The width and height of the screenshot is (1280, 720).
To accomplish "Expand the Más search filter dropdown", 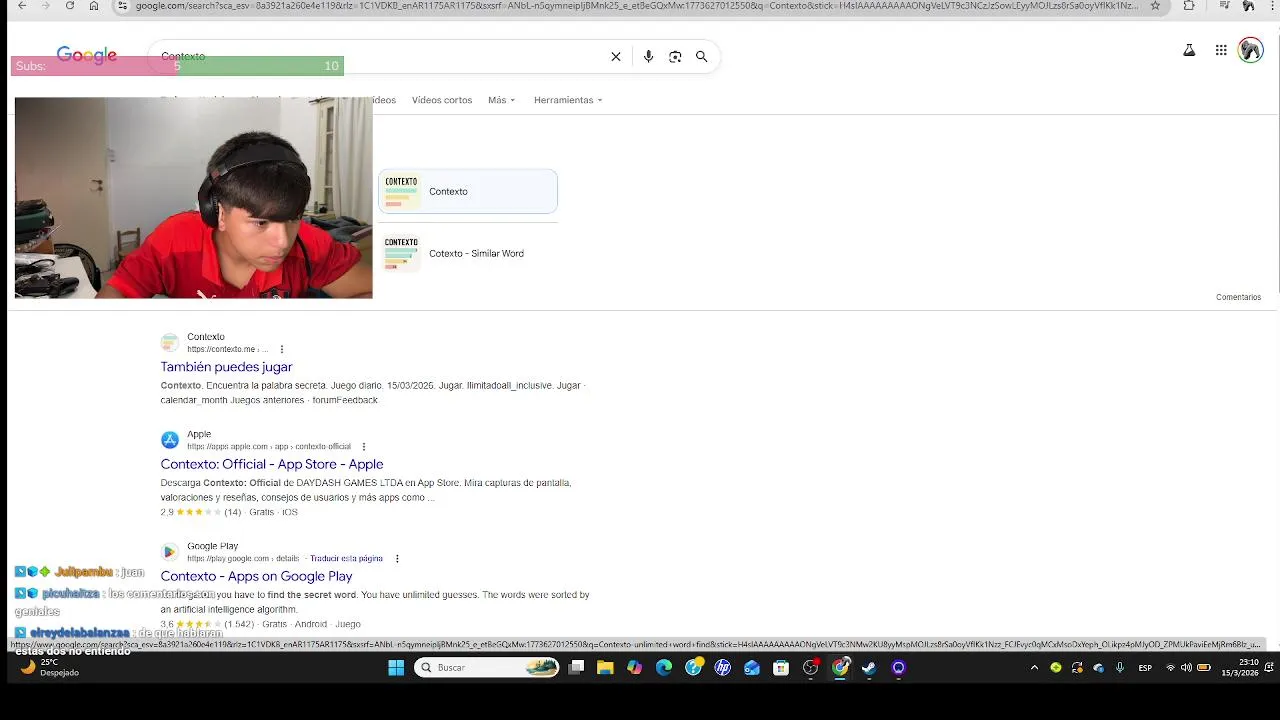I will [502, 100].
